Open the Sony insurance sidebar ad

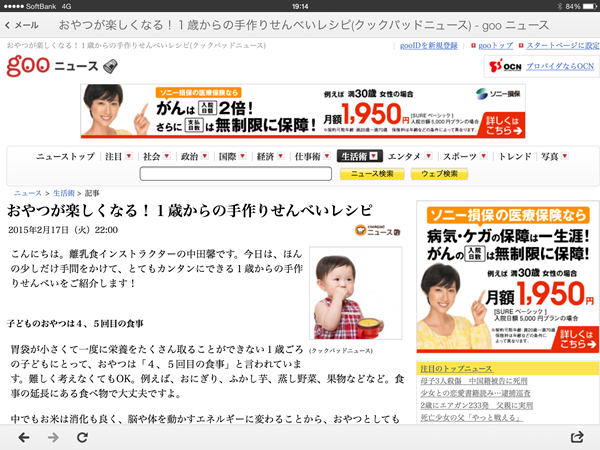click(x=508, y=277)
